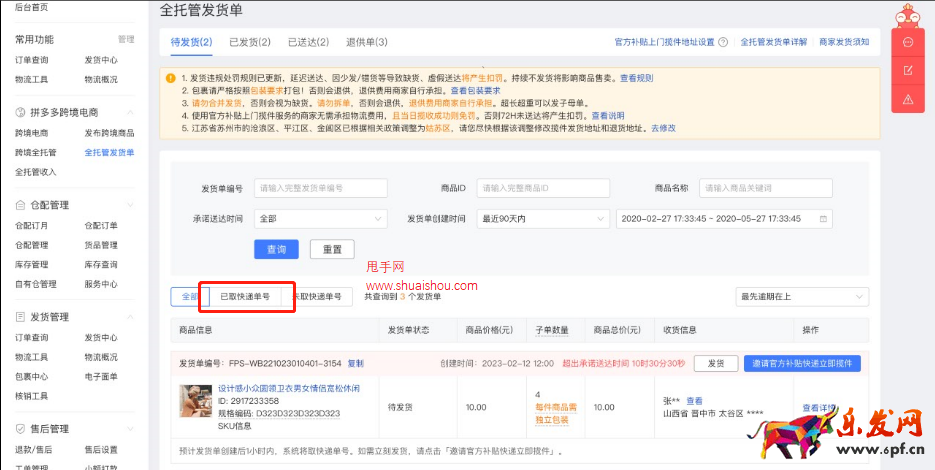935x470 pixels.
Task: Select the 已取快递单号 filter tab
Action: click(245, 296)
